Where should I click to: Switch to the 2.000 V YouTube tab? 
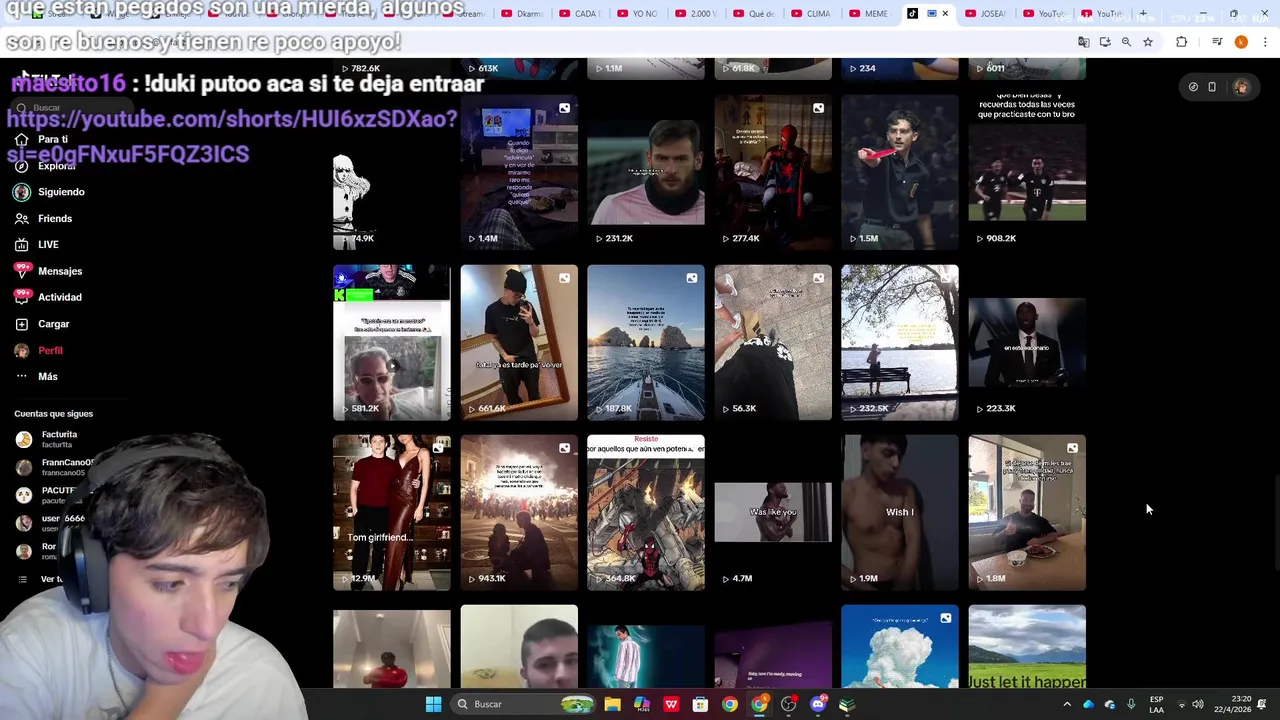697,14
